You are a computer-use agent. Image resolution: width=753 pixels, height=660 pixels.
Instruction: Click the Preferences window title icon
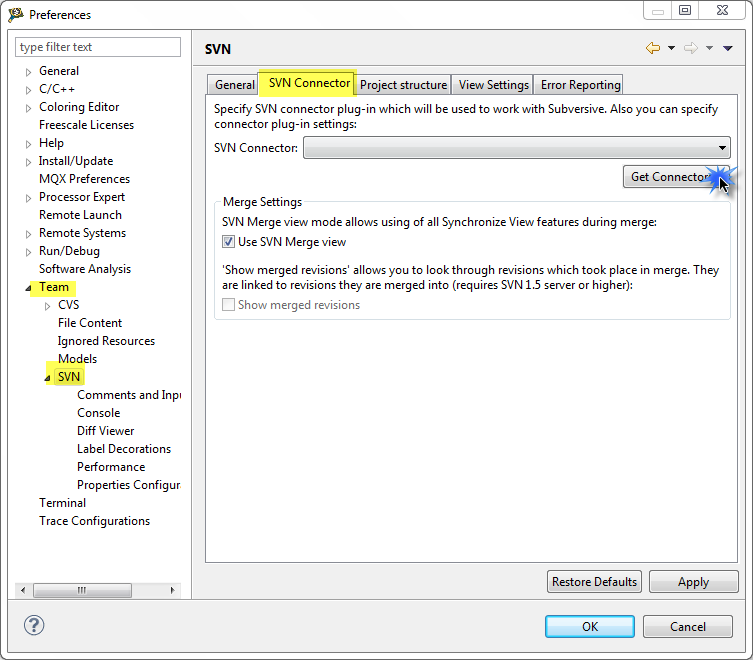click(15, 15)
